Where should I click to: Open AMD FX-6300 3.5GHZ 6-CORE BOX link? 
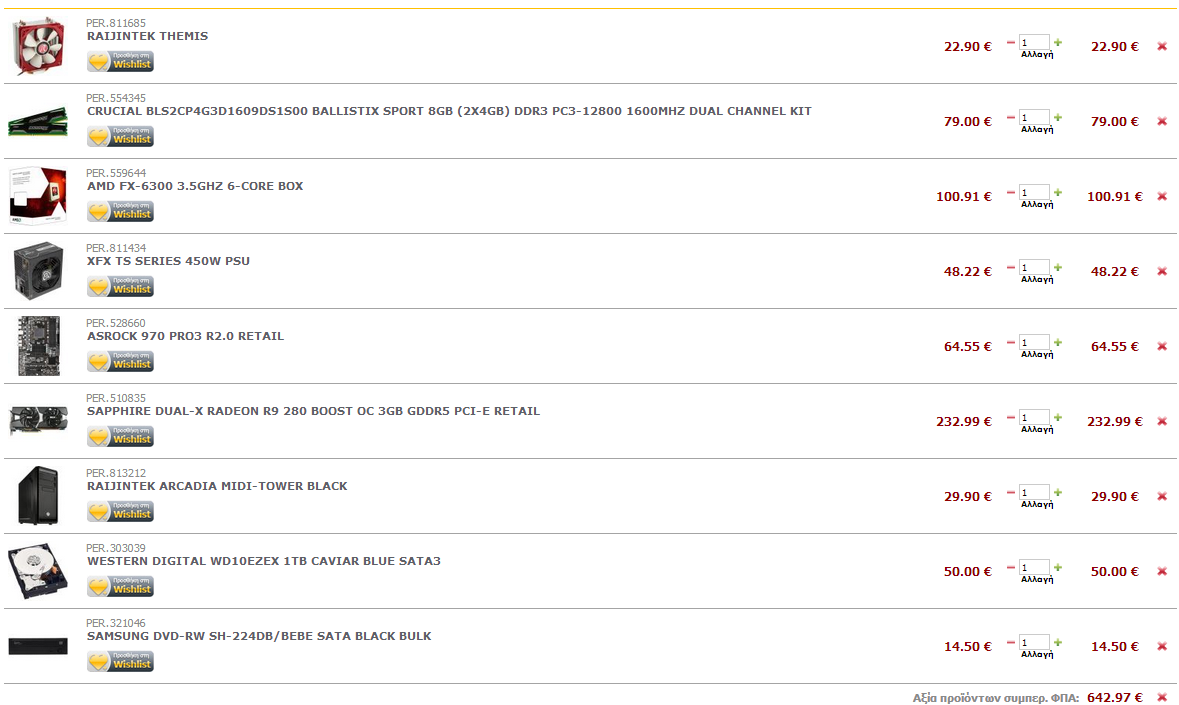click(x=195, y=186)
